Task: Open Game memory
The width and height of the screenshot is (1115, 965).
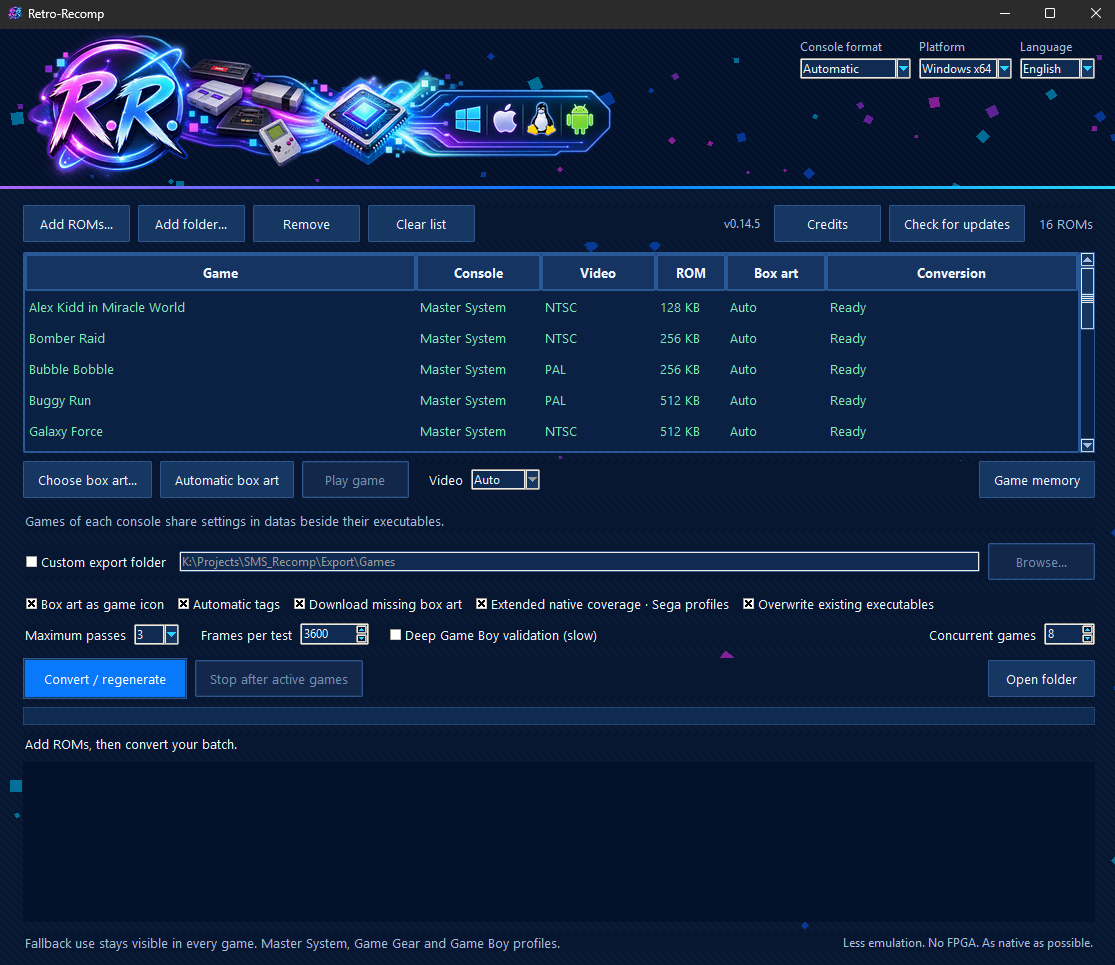Action: pos(1037,480)
